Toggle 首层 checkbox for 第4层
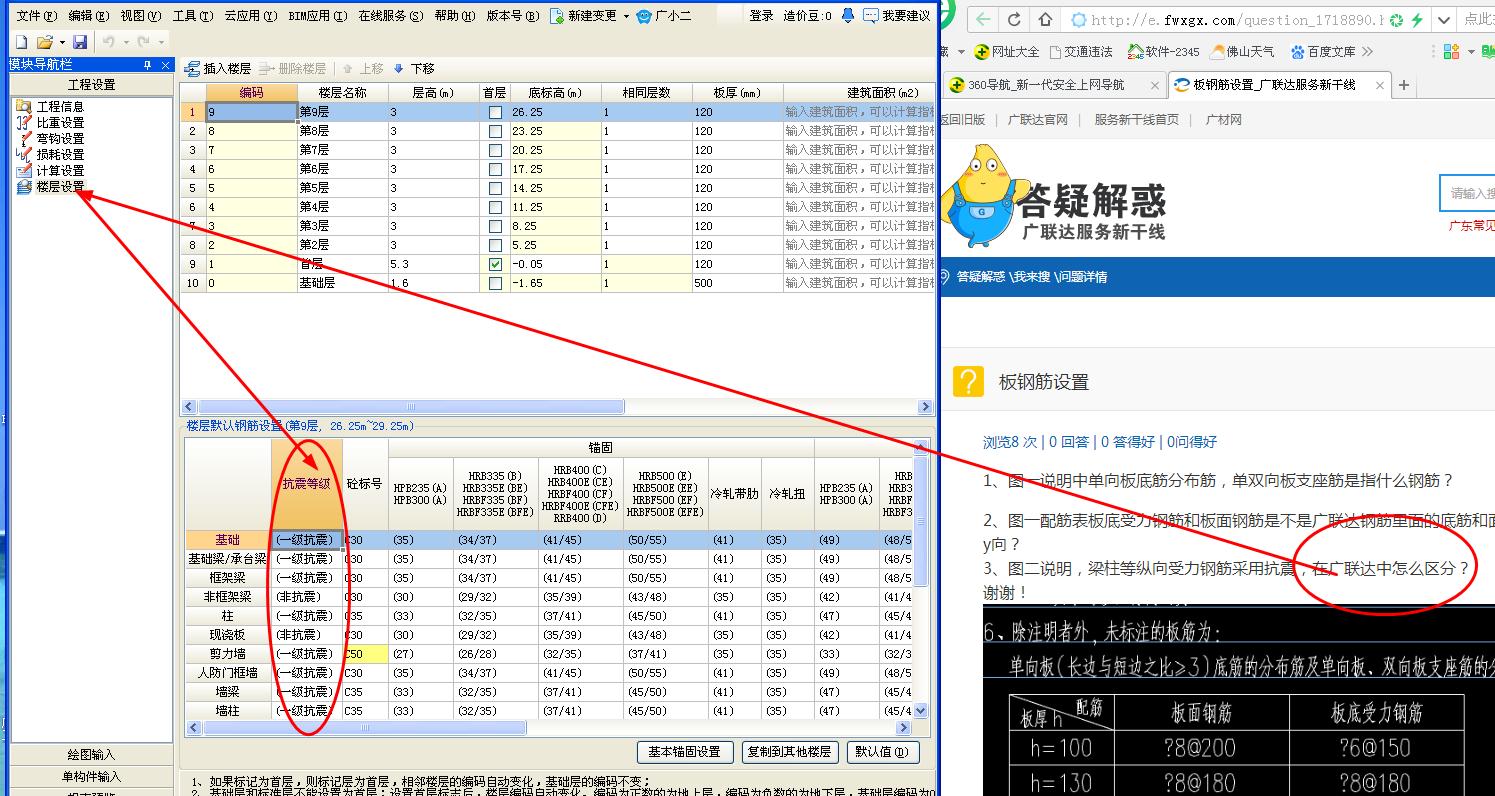Viewport: 1495px width, 796px height. (x=495, y=207)
